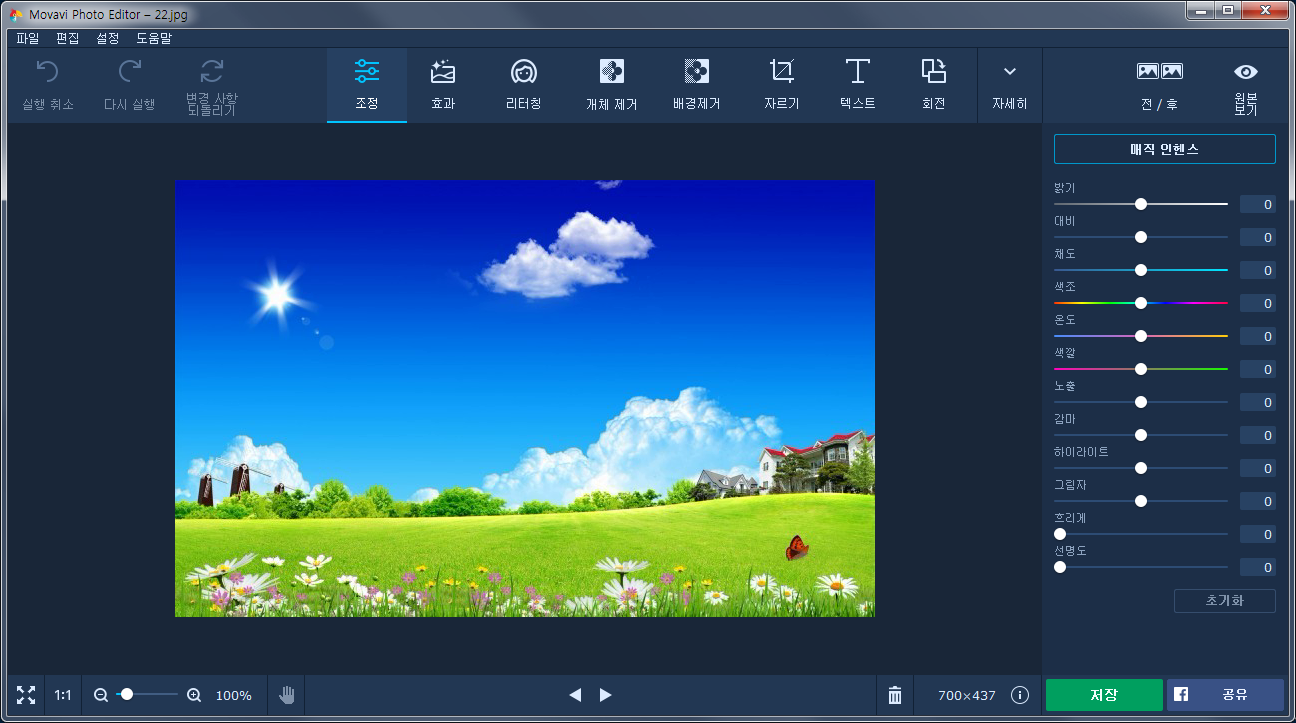Screen dimensions: 1296x723
Task: Open the 효과 effects tab
Action: (443, 85)
